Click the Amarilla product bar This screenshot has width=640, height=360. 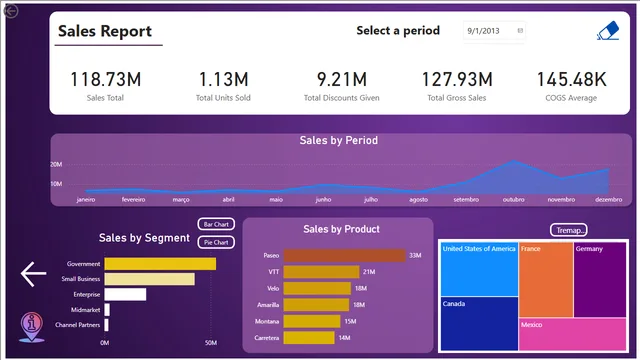[x=316, y=304]
